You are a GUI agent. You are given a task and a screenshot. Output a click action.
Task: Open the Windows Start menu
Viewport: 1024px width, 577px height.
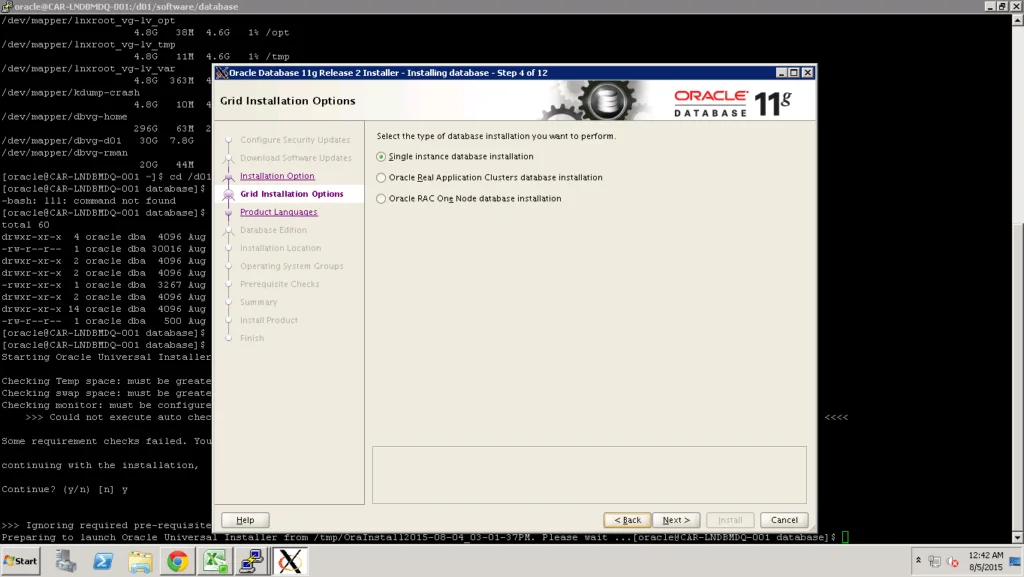[21, 561]
